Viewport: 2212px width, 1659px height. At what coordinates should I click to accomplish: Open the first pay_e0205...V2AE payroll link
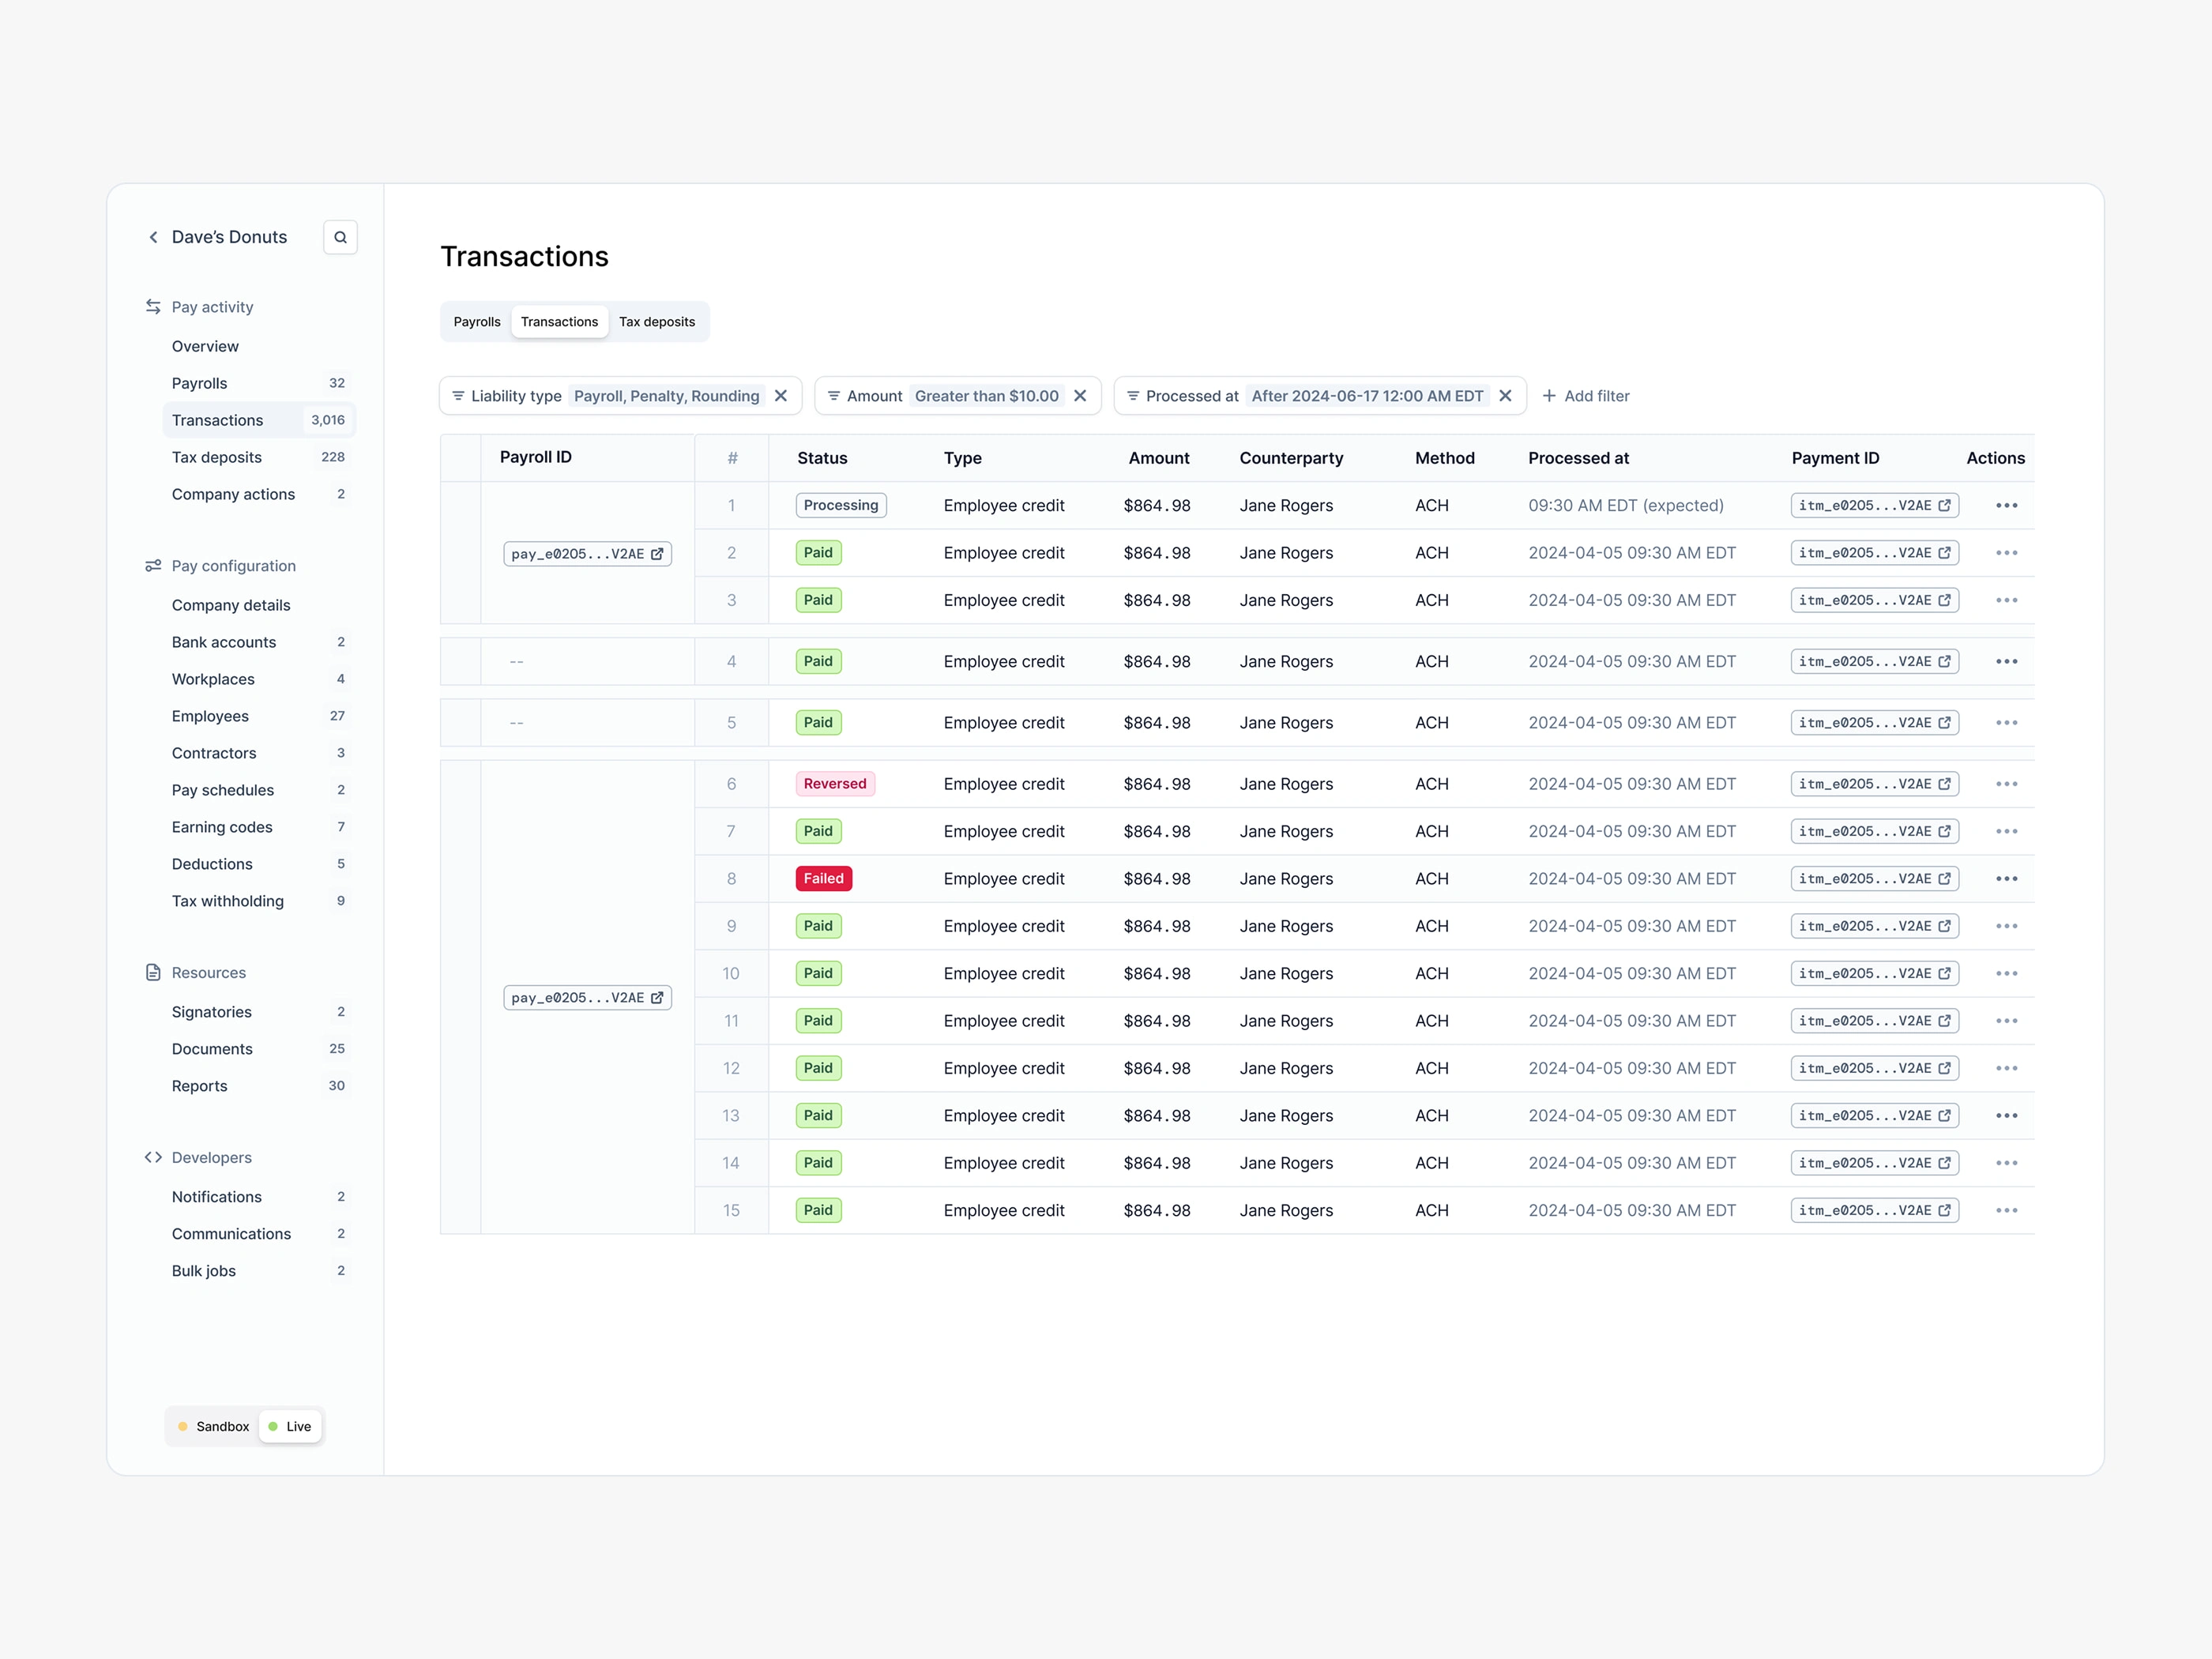click(587, 554)
